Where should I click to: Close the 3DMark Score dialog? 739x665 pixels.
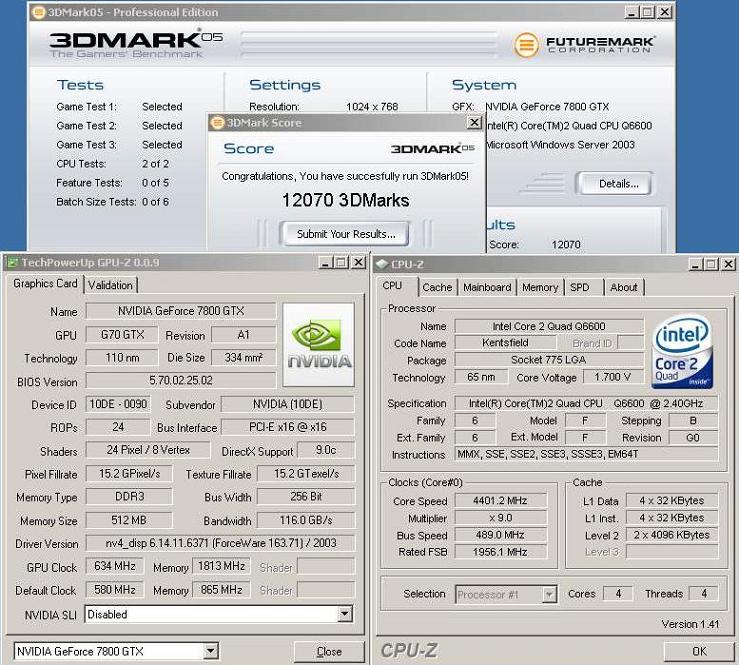point(474,123)
